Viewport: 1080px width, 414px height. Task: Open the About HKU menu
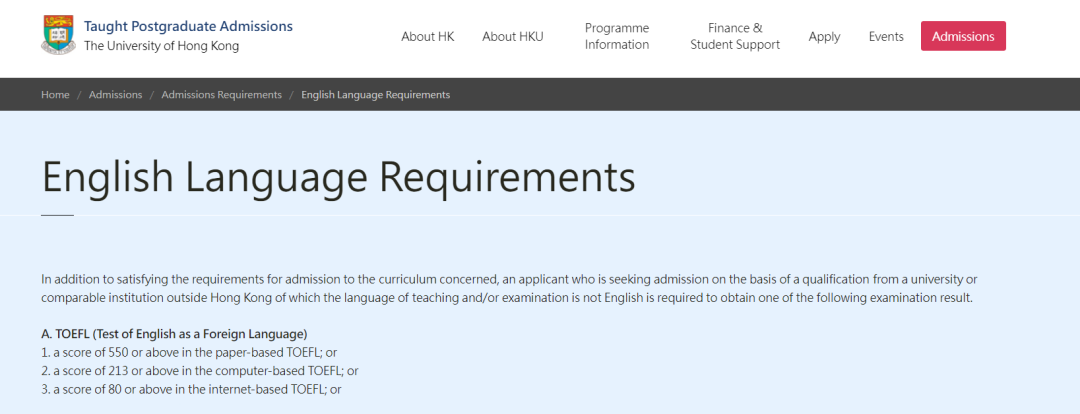(513, 36)
